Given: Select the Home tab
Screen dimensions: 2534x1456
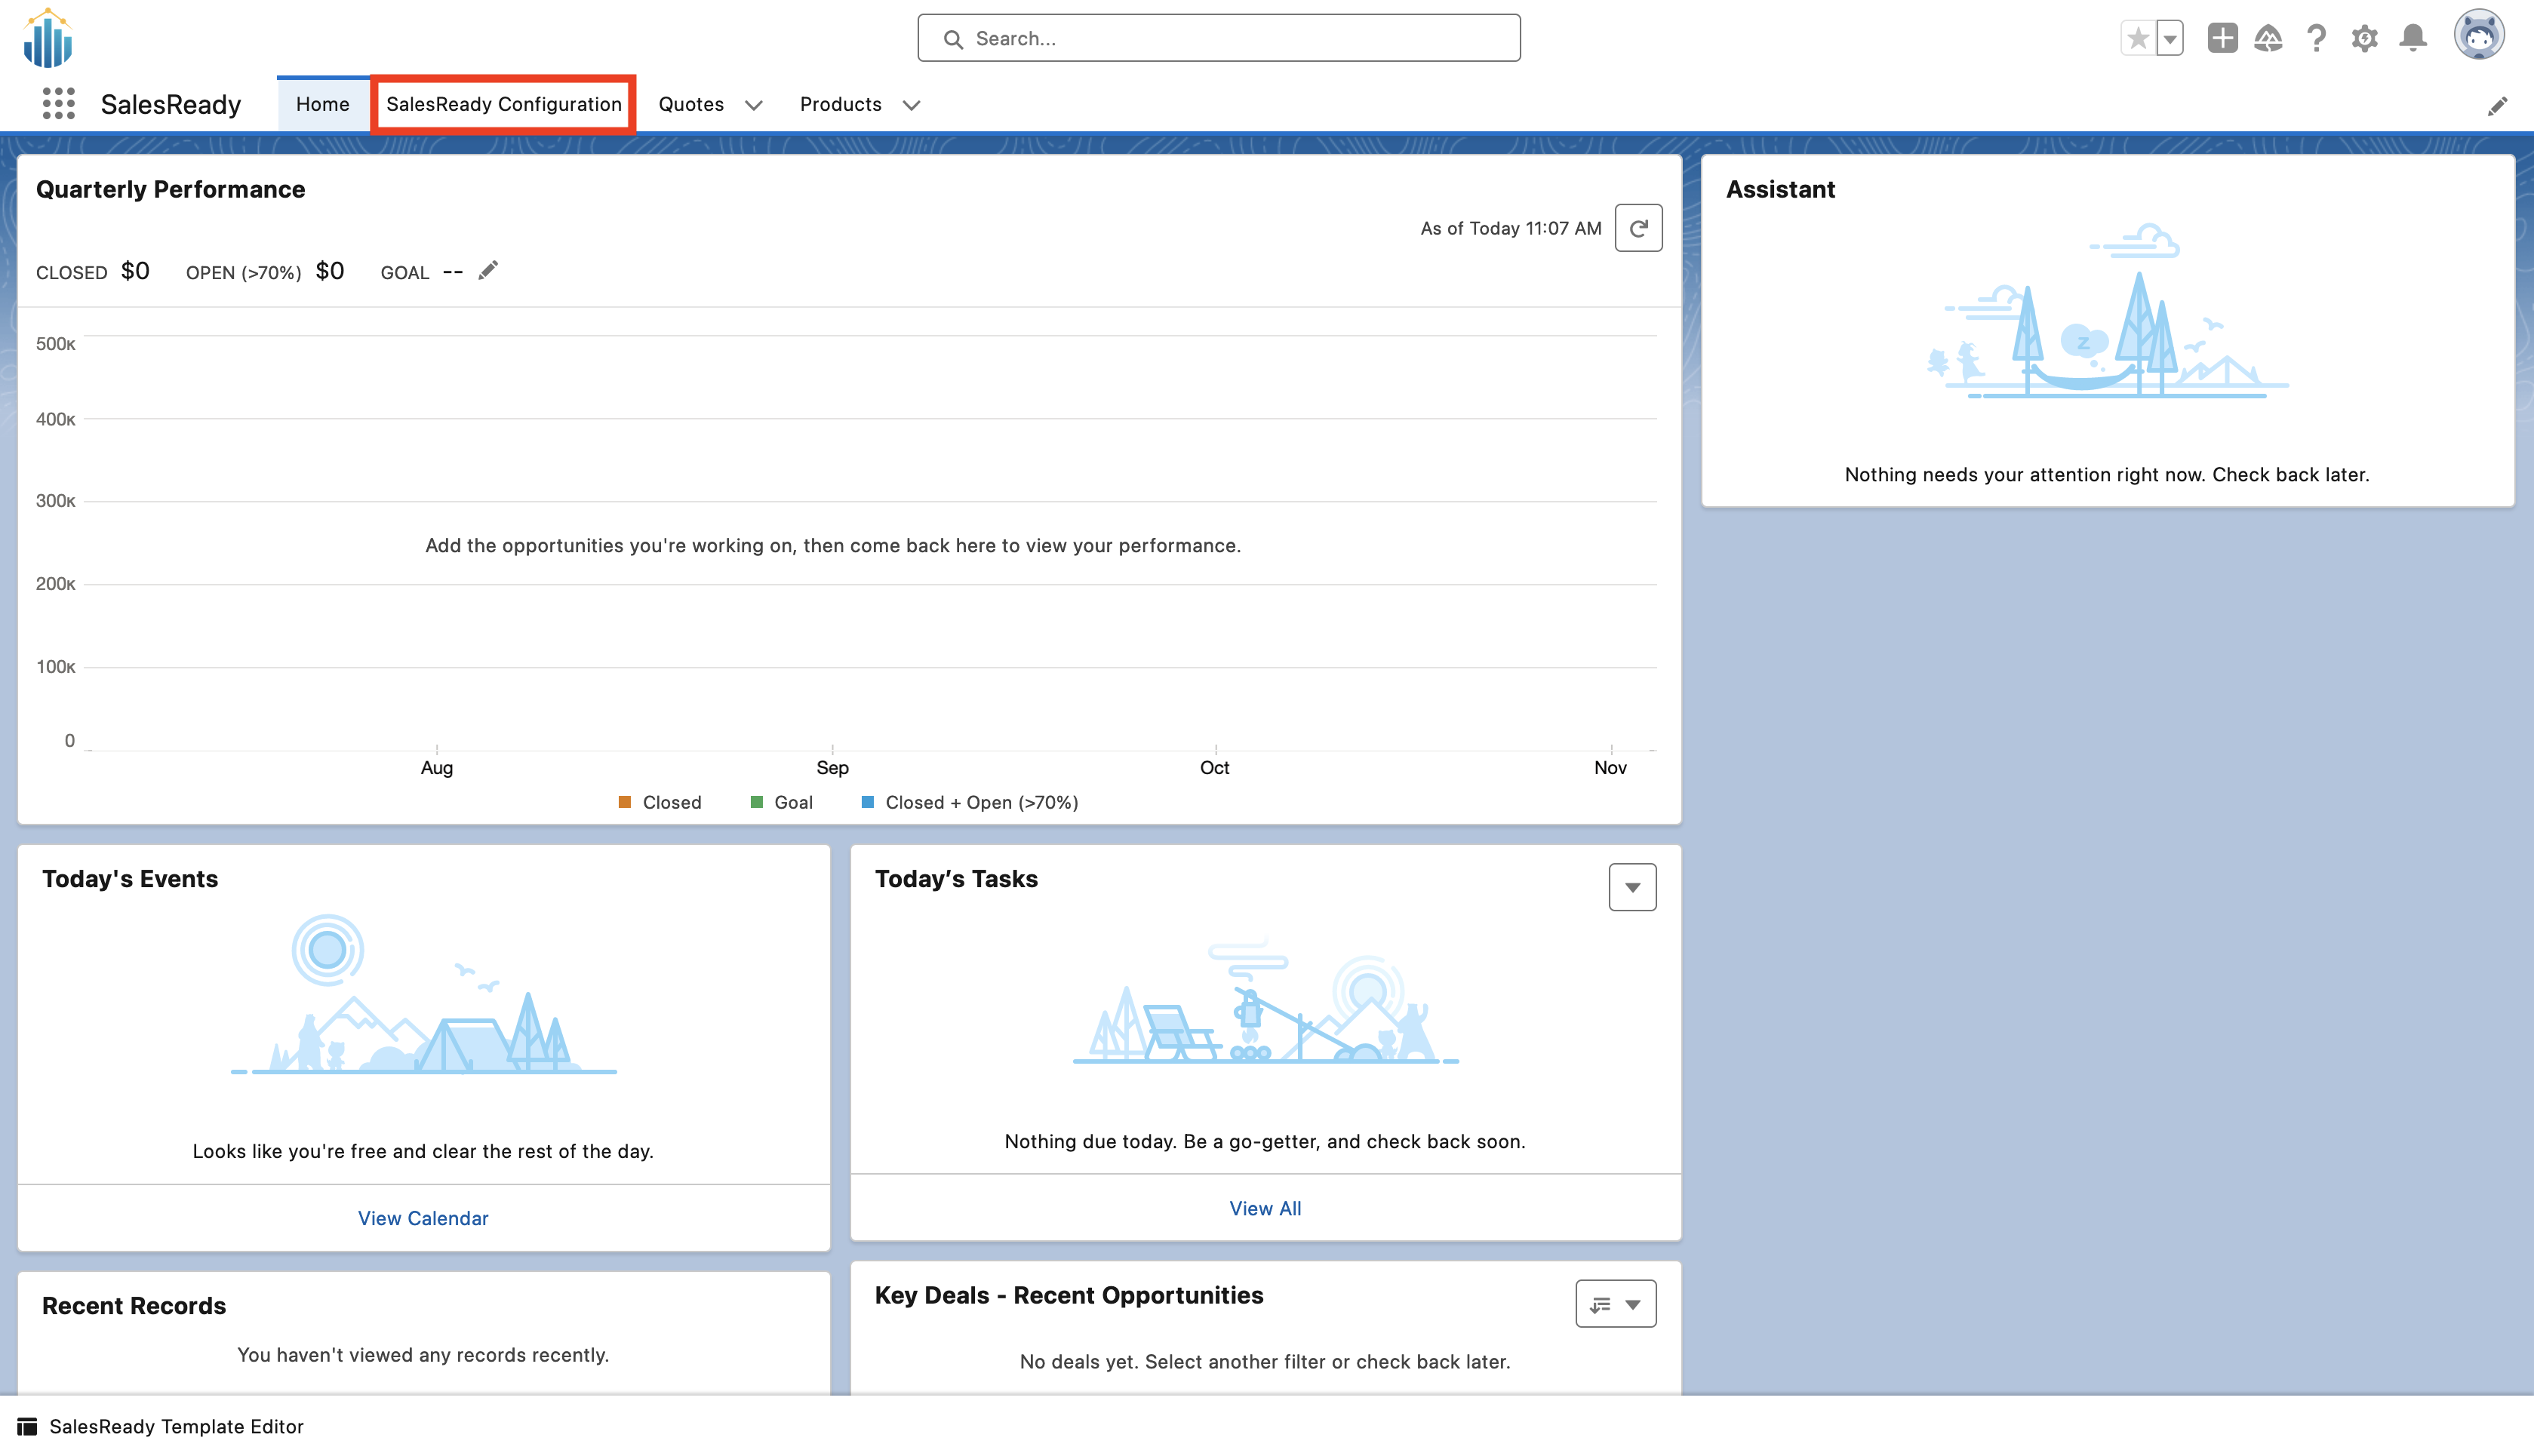Looking at the screenshot, I should (x=322, y=104).
